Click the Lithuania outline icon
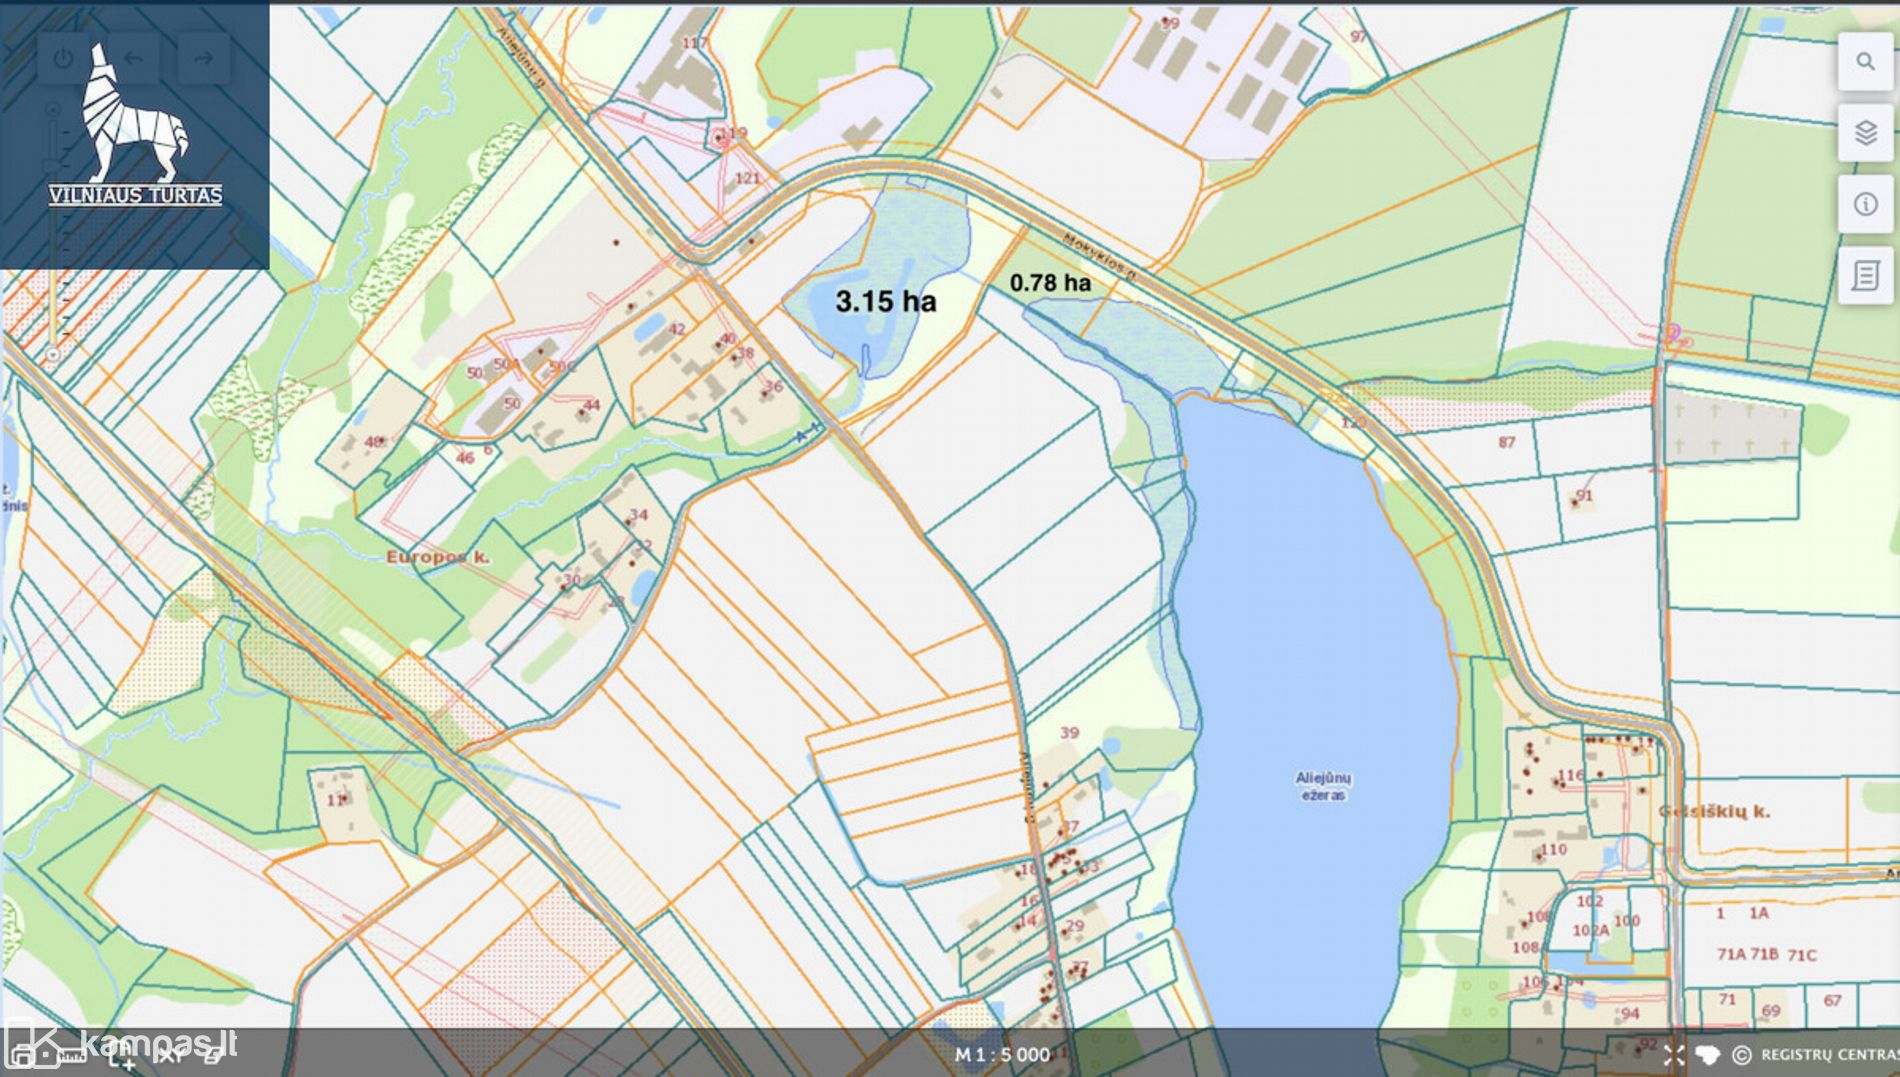Viewport: 1900px width, 1077px height. [x=1708, y=1056]
